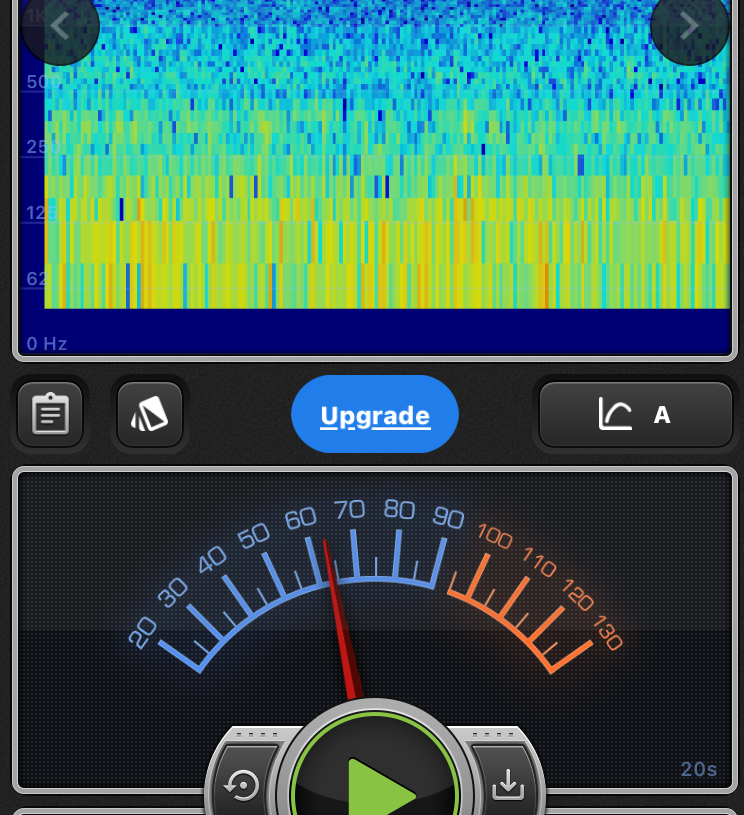Tap the 20s duration label
744x815 pixels.
coord(699,769)
